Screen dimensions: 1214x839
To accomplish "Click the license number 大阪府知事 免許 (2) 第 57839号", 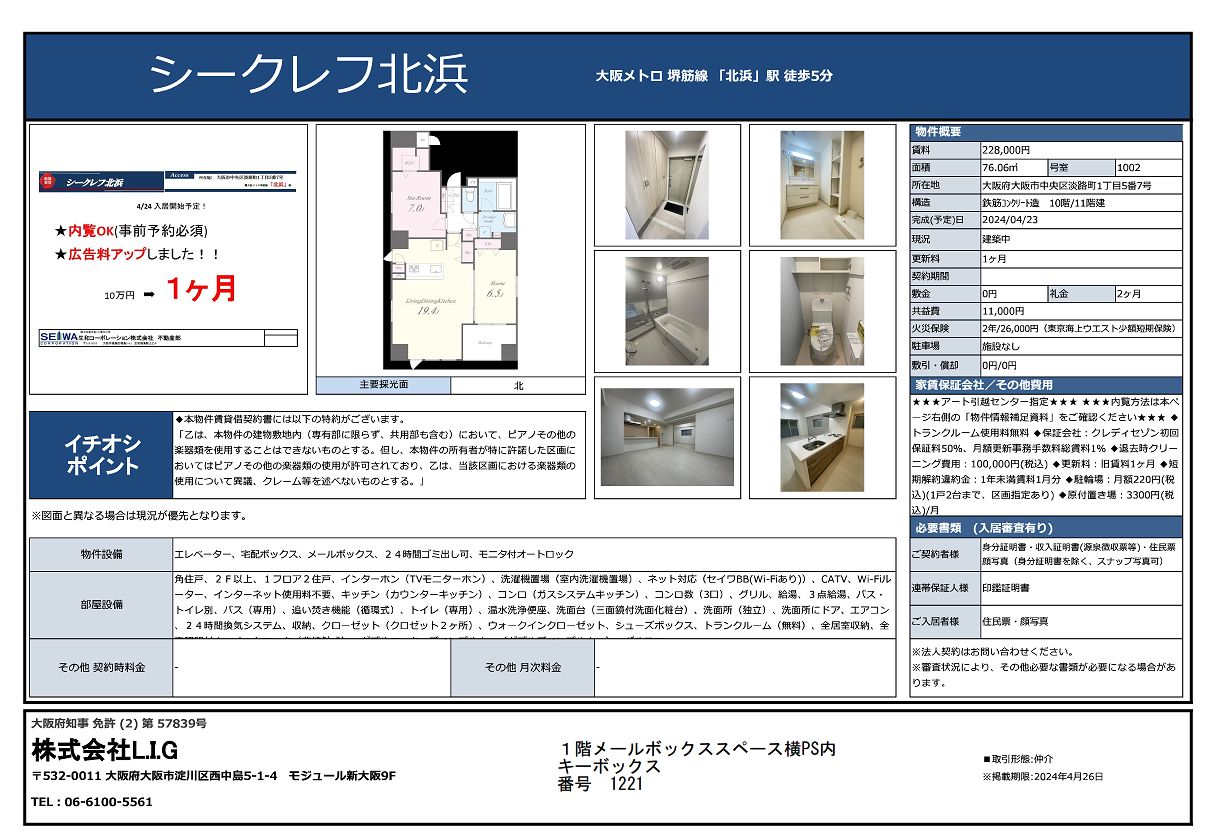I will click(x=119, y=723).
